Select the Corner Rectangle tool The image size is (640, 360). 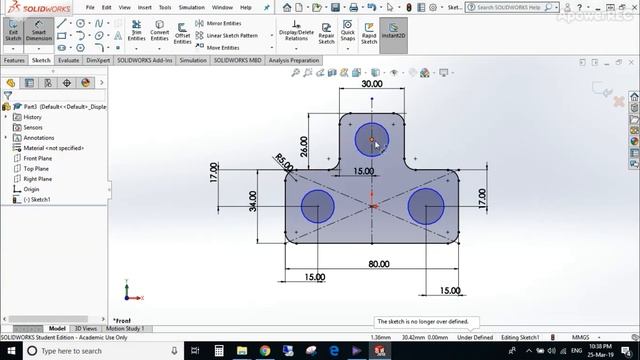pos(62,36)
